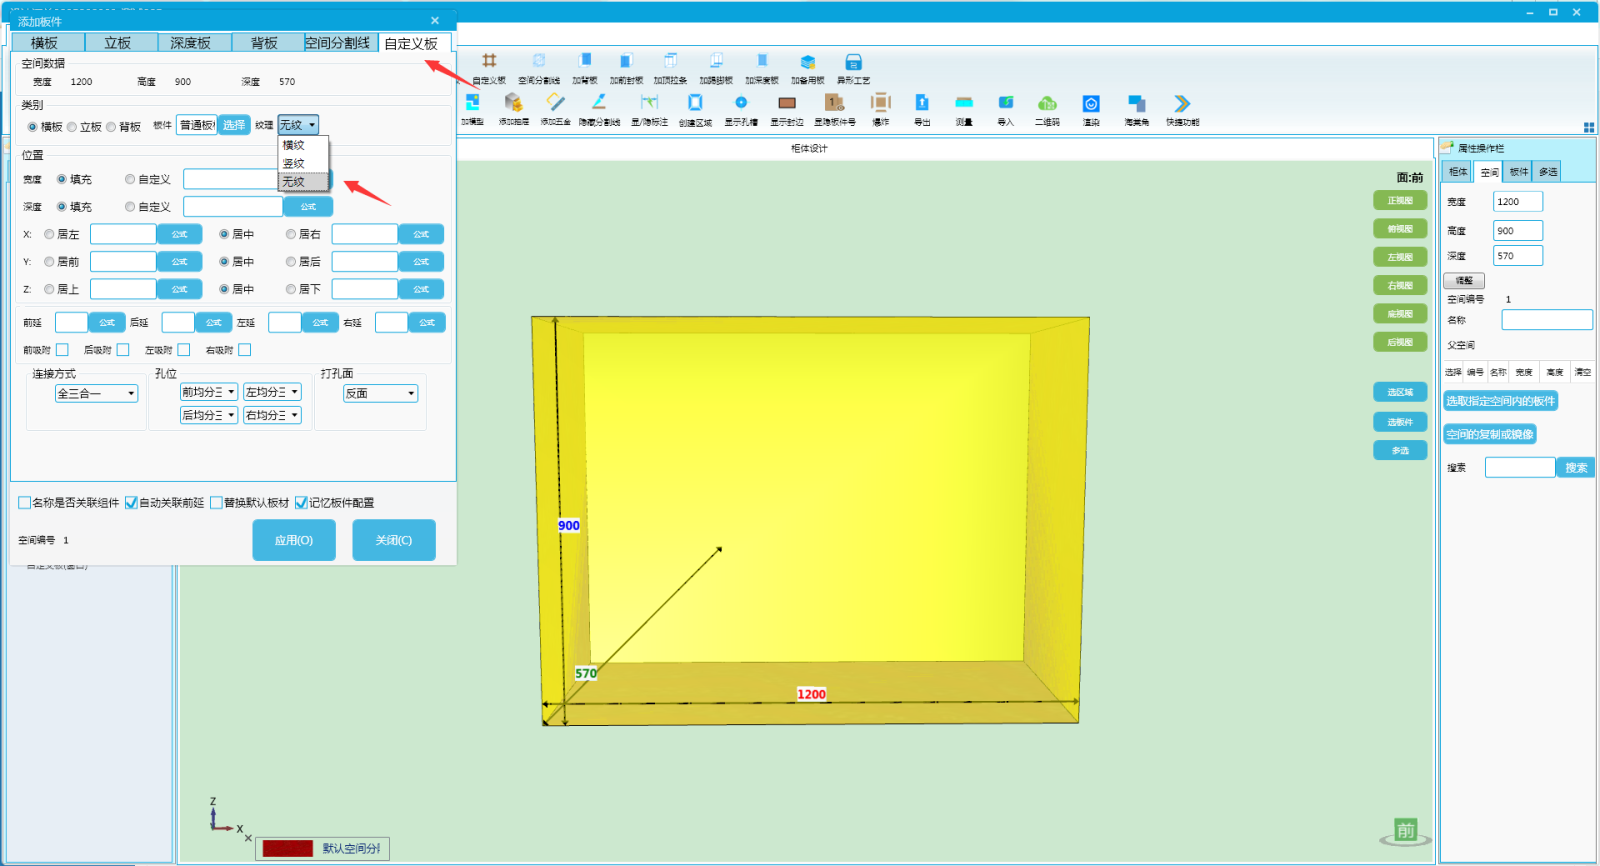Open the 板件 tab in properties panel
The image size is (1600, 866).
pos(1519,172)
